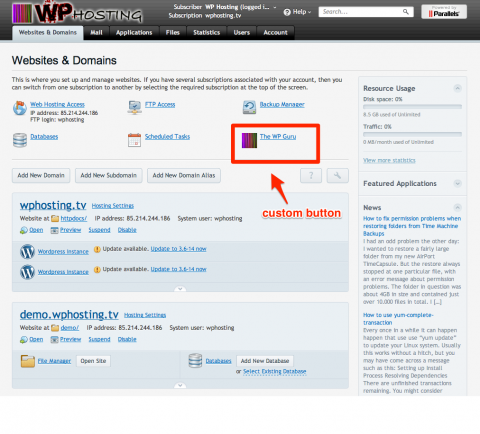This screenshot has height=434, width=480.
Task: Open the Statistics tab
Action: [x=207, y=33]
